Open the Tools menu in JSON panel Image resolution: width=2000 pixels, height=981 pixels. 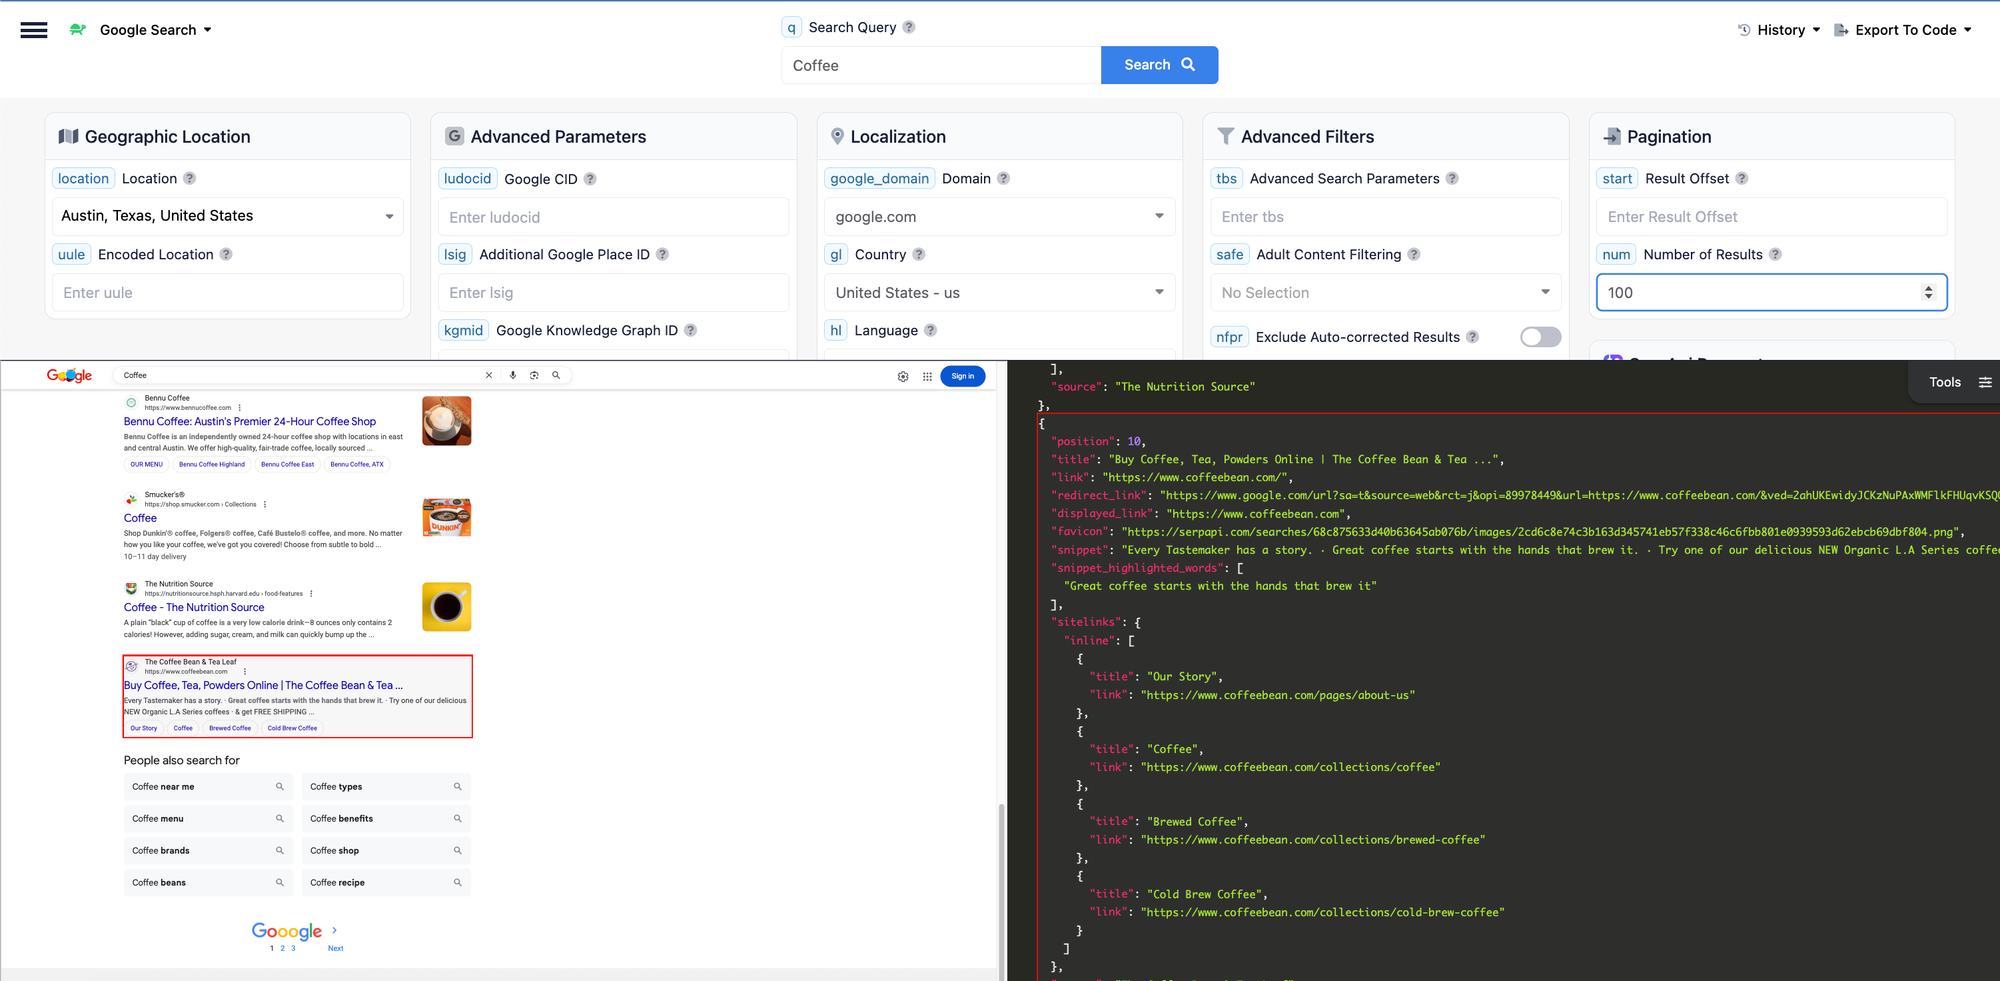pos(1958,382)
